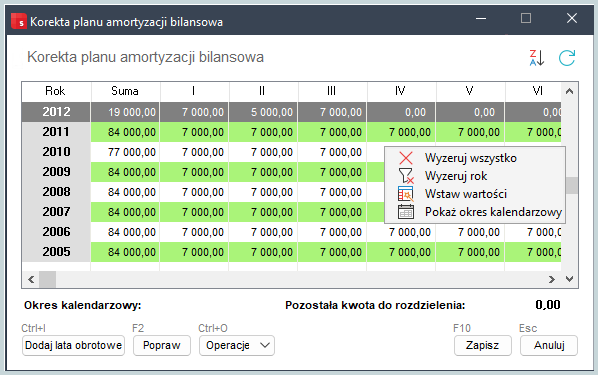The height and width of the screenshot is (375, 598).
Task: Click the vertical scrollbar up arrow
Action: [569, 91]
